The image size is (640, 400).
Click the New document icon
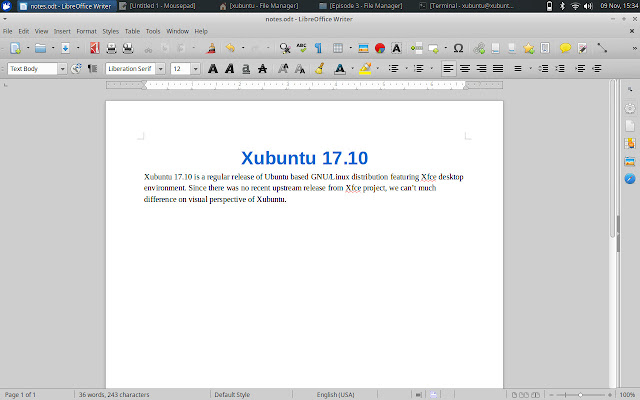click(15, 48)
